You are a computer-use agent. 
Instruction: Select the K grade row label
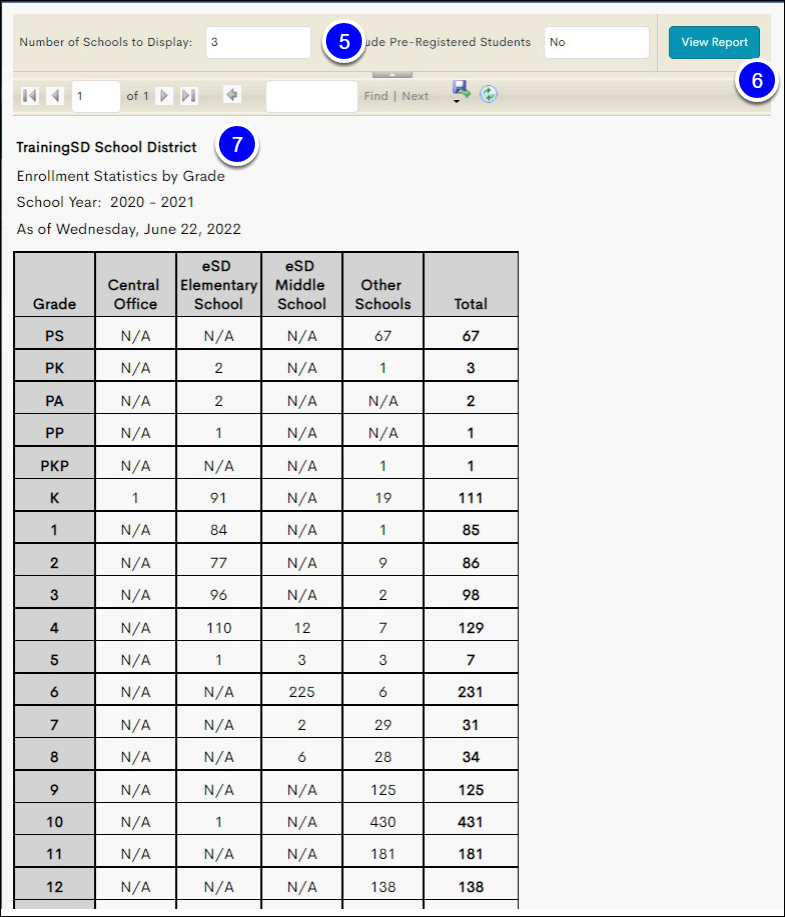(54, 498)
